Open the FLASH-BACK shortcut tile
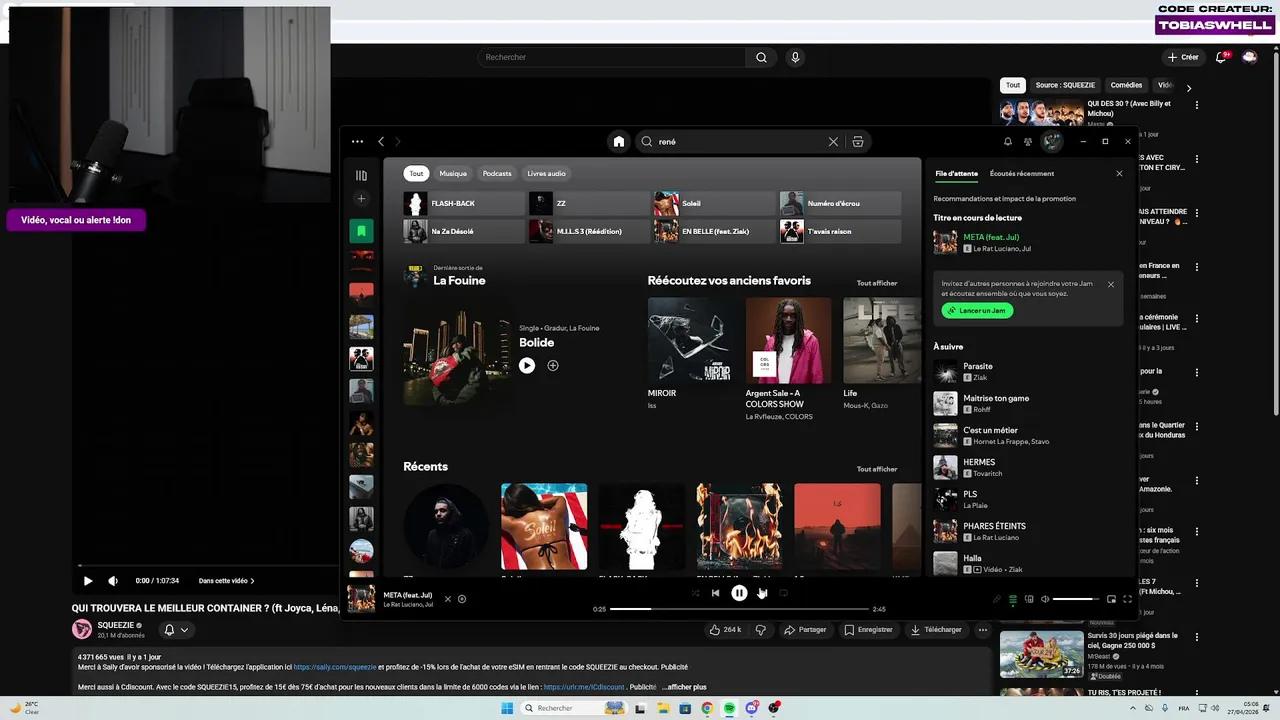Screen dimensions: 1280x720 [464, 204]
